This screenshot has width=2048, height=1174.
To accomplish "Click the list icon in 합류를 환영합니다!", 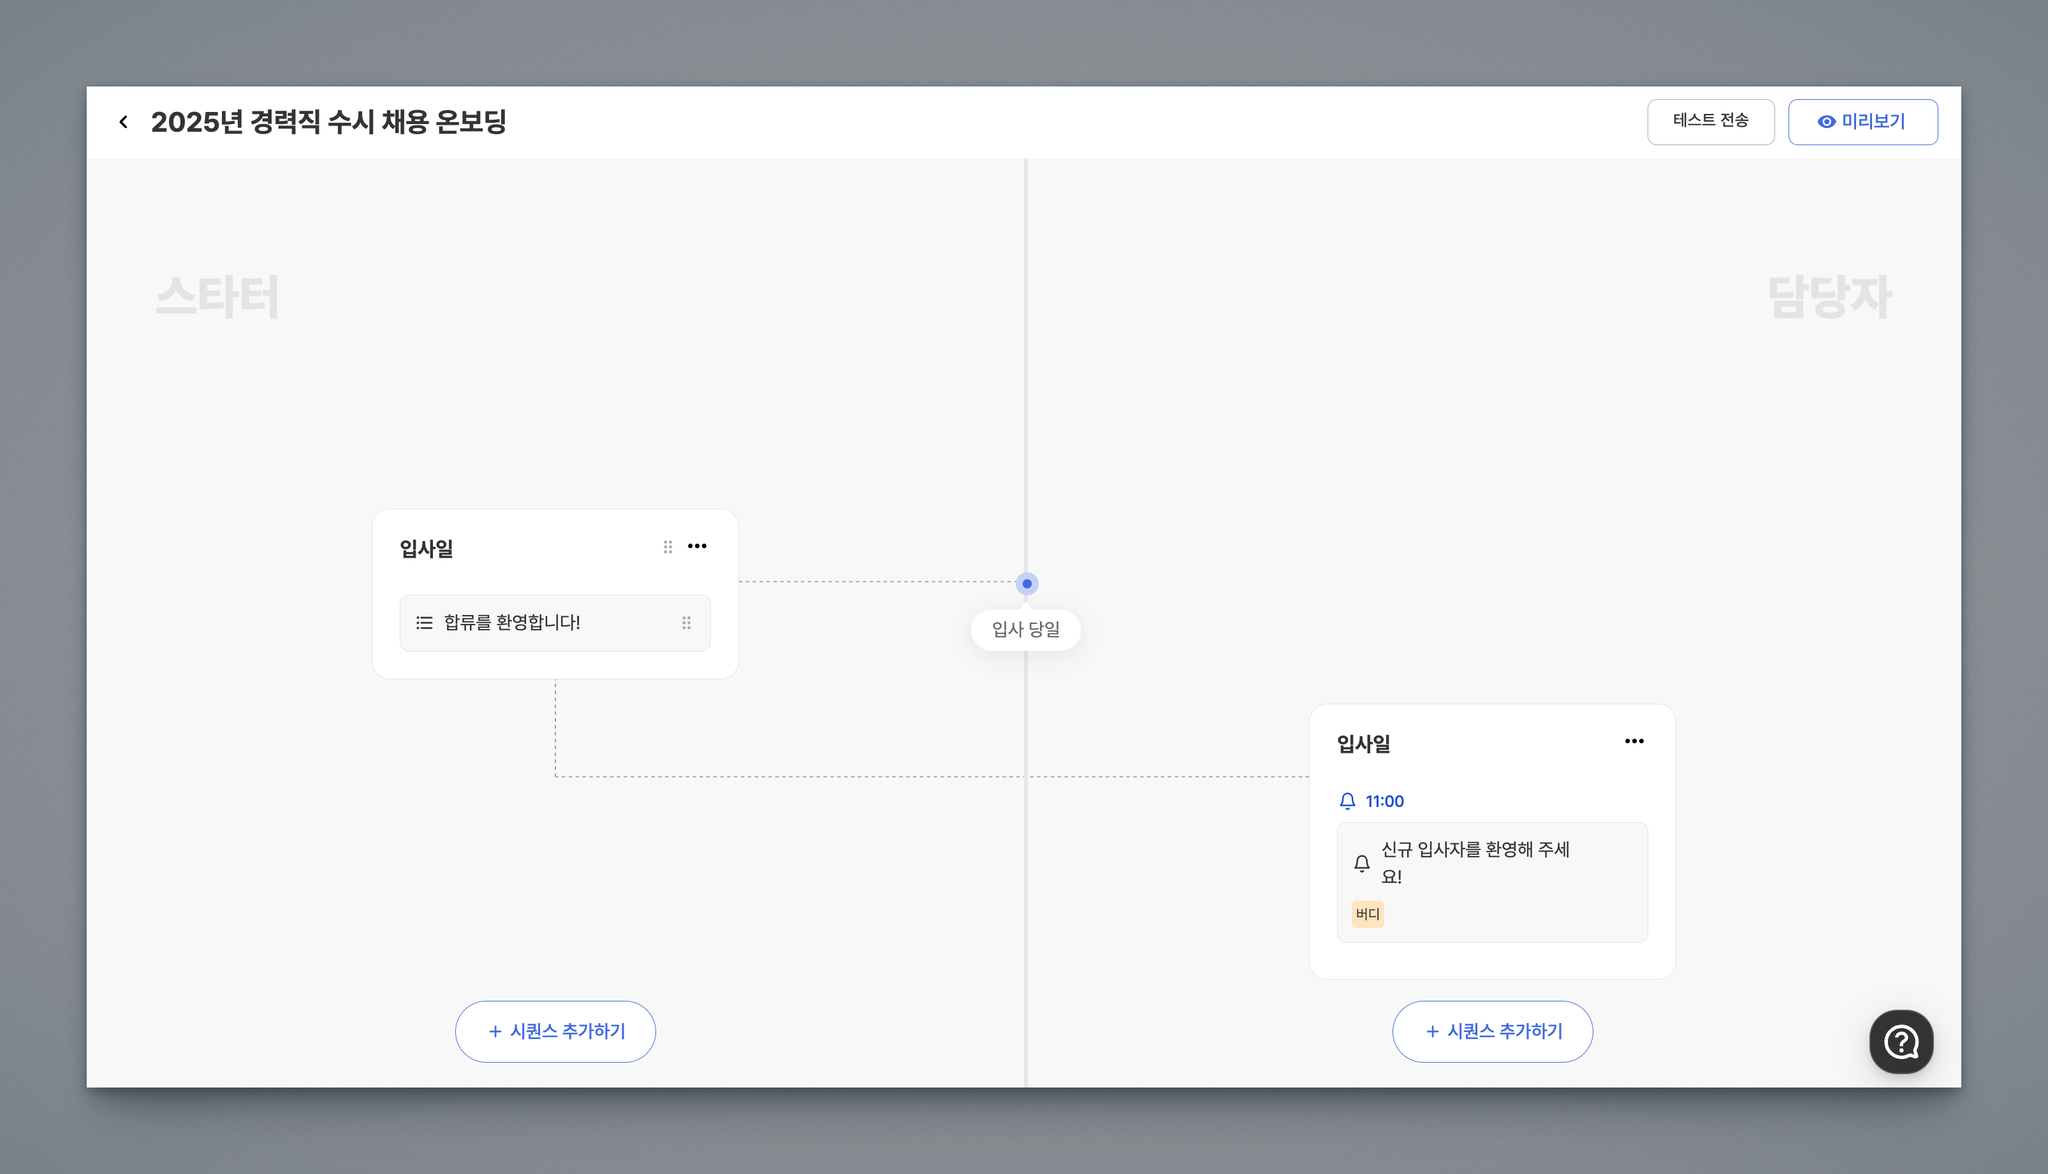I will [x=424, y=623].
